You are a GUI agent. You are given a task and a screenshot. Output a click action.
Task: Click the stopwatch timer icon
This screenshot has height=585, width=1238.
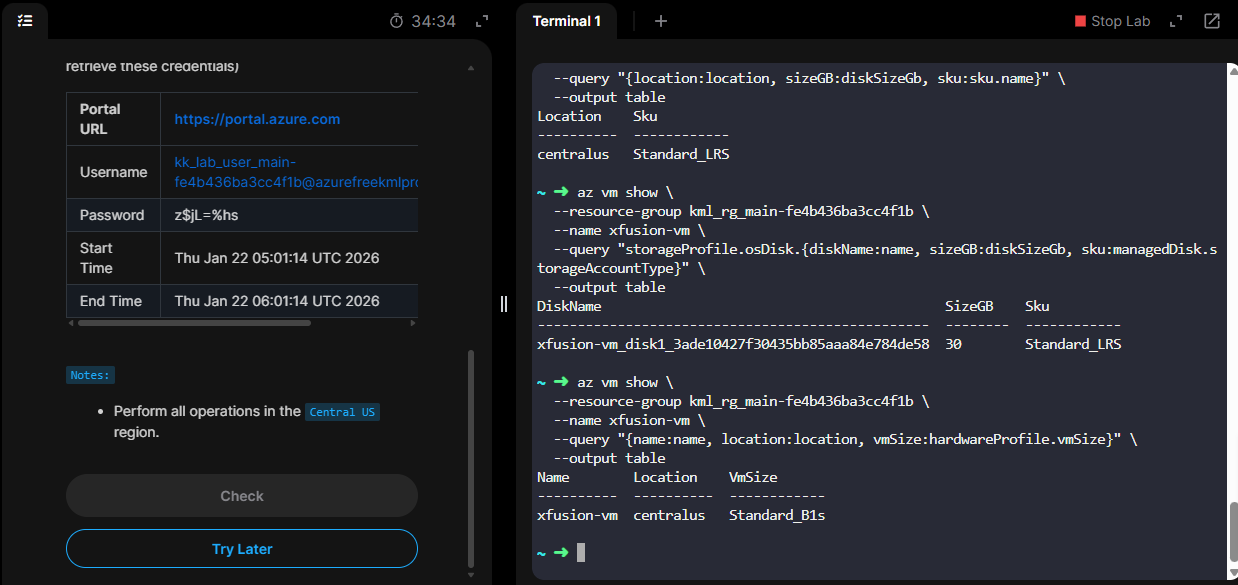tap(397, 21)
